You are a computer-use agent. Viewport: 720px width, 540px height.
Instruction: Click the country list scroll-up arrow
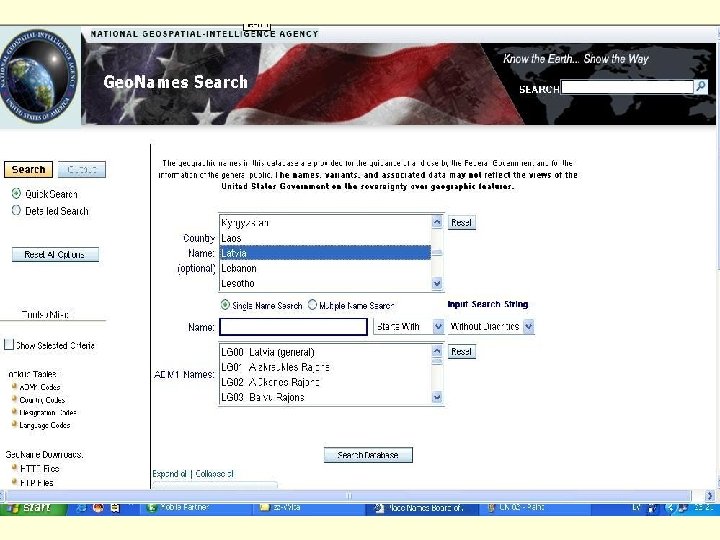coord(437,222)
